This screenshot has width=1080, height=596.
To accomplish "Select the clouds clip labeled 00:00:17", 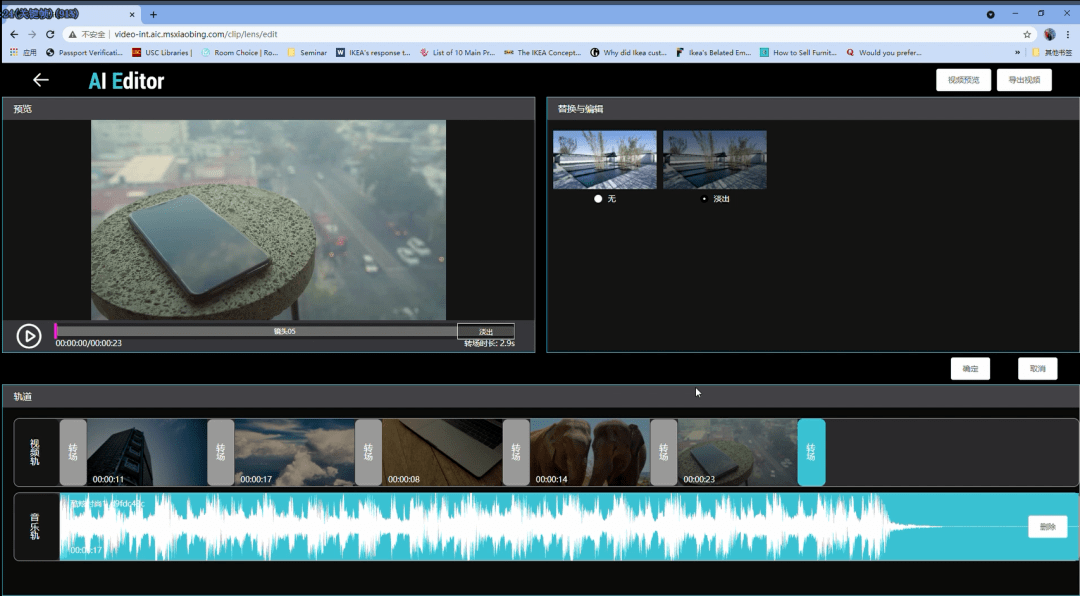I will [x=294, y=452].
